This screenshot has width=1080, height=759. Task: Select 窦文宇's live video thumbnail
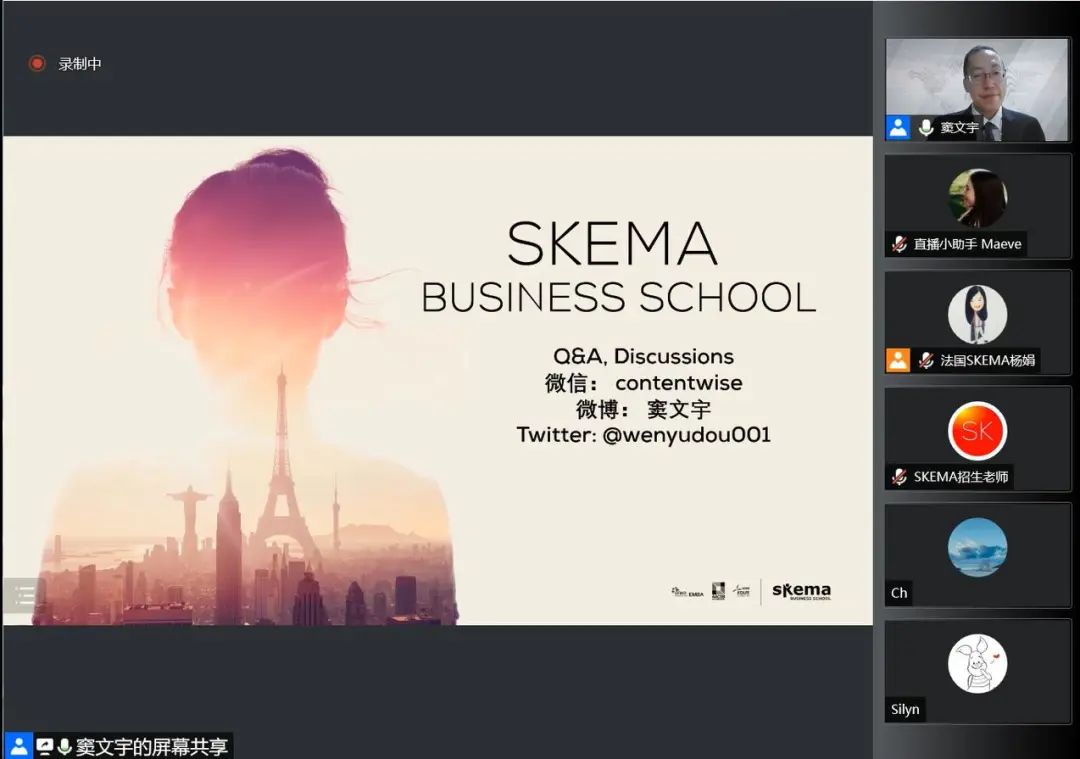coord(977,90)
